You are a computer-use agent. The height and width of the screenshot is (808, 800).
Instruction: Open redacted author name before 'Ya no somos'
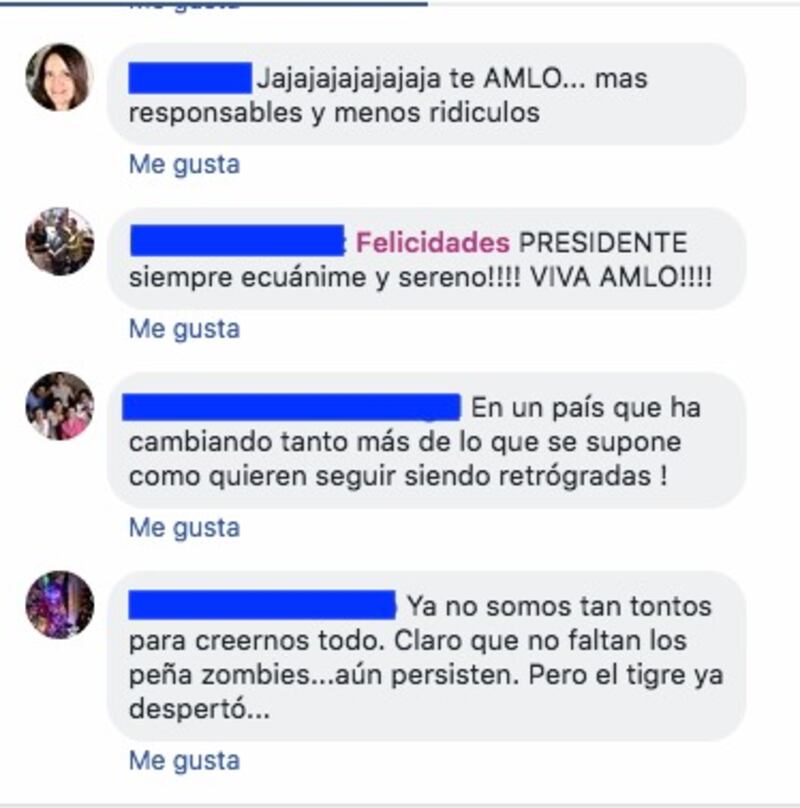pyautogui.click(x=262, y=605)
